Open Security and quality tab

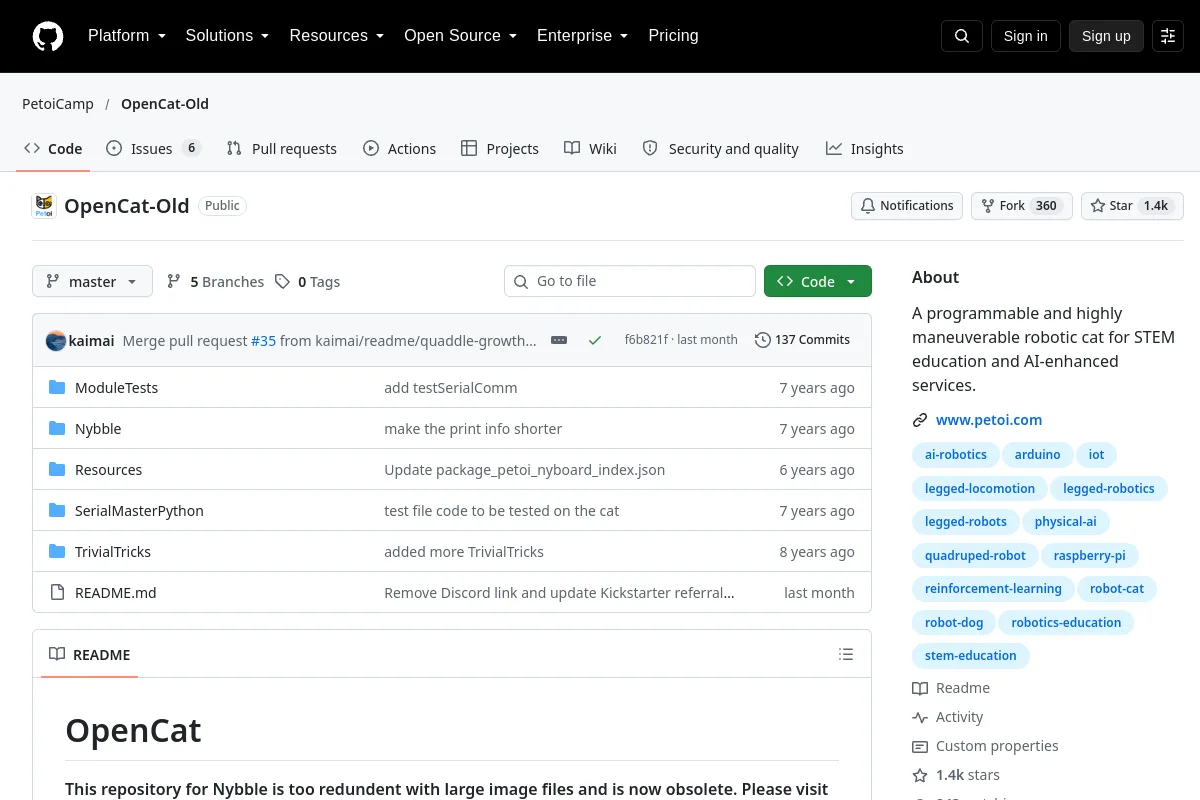pyautogui.click(x=720, y=149)
